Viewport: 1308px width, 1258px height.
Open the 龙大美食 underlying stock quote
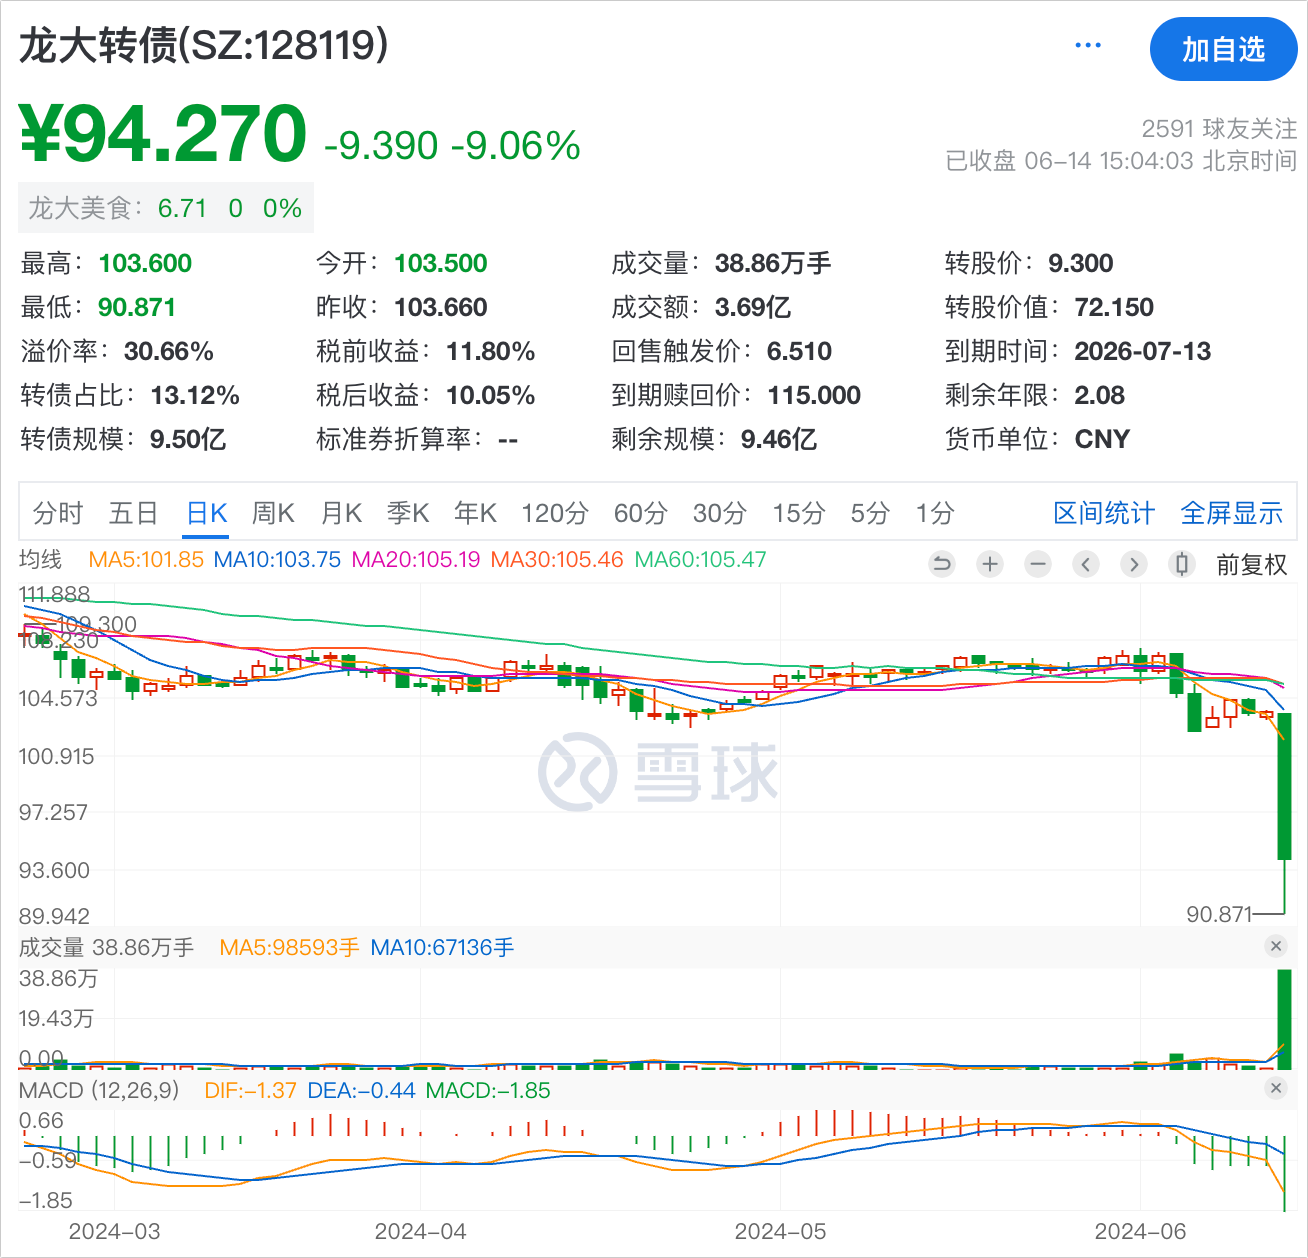165,208
